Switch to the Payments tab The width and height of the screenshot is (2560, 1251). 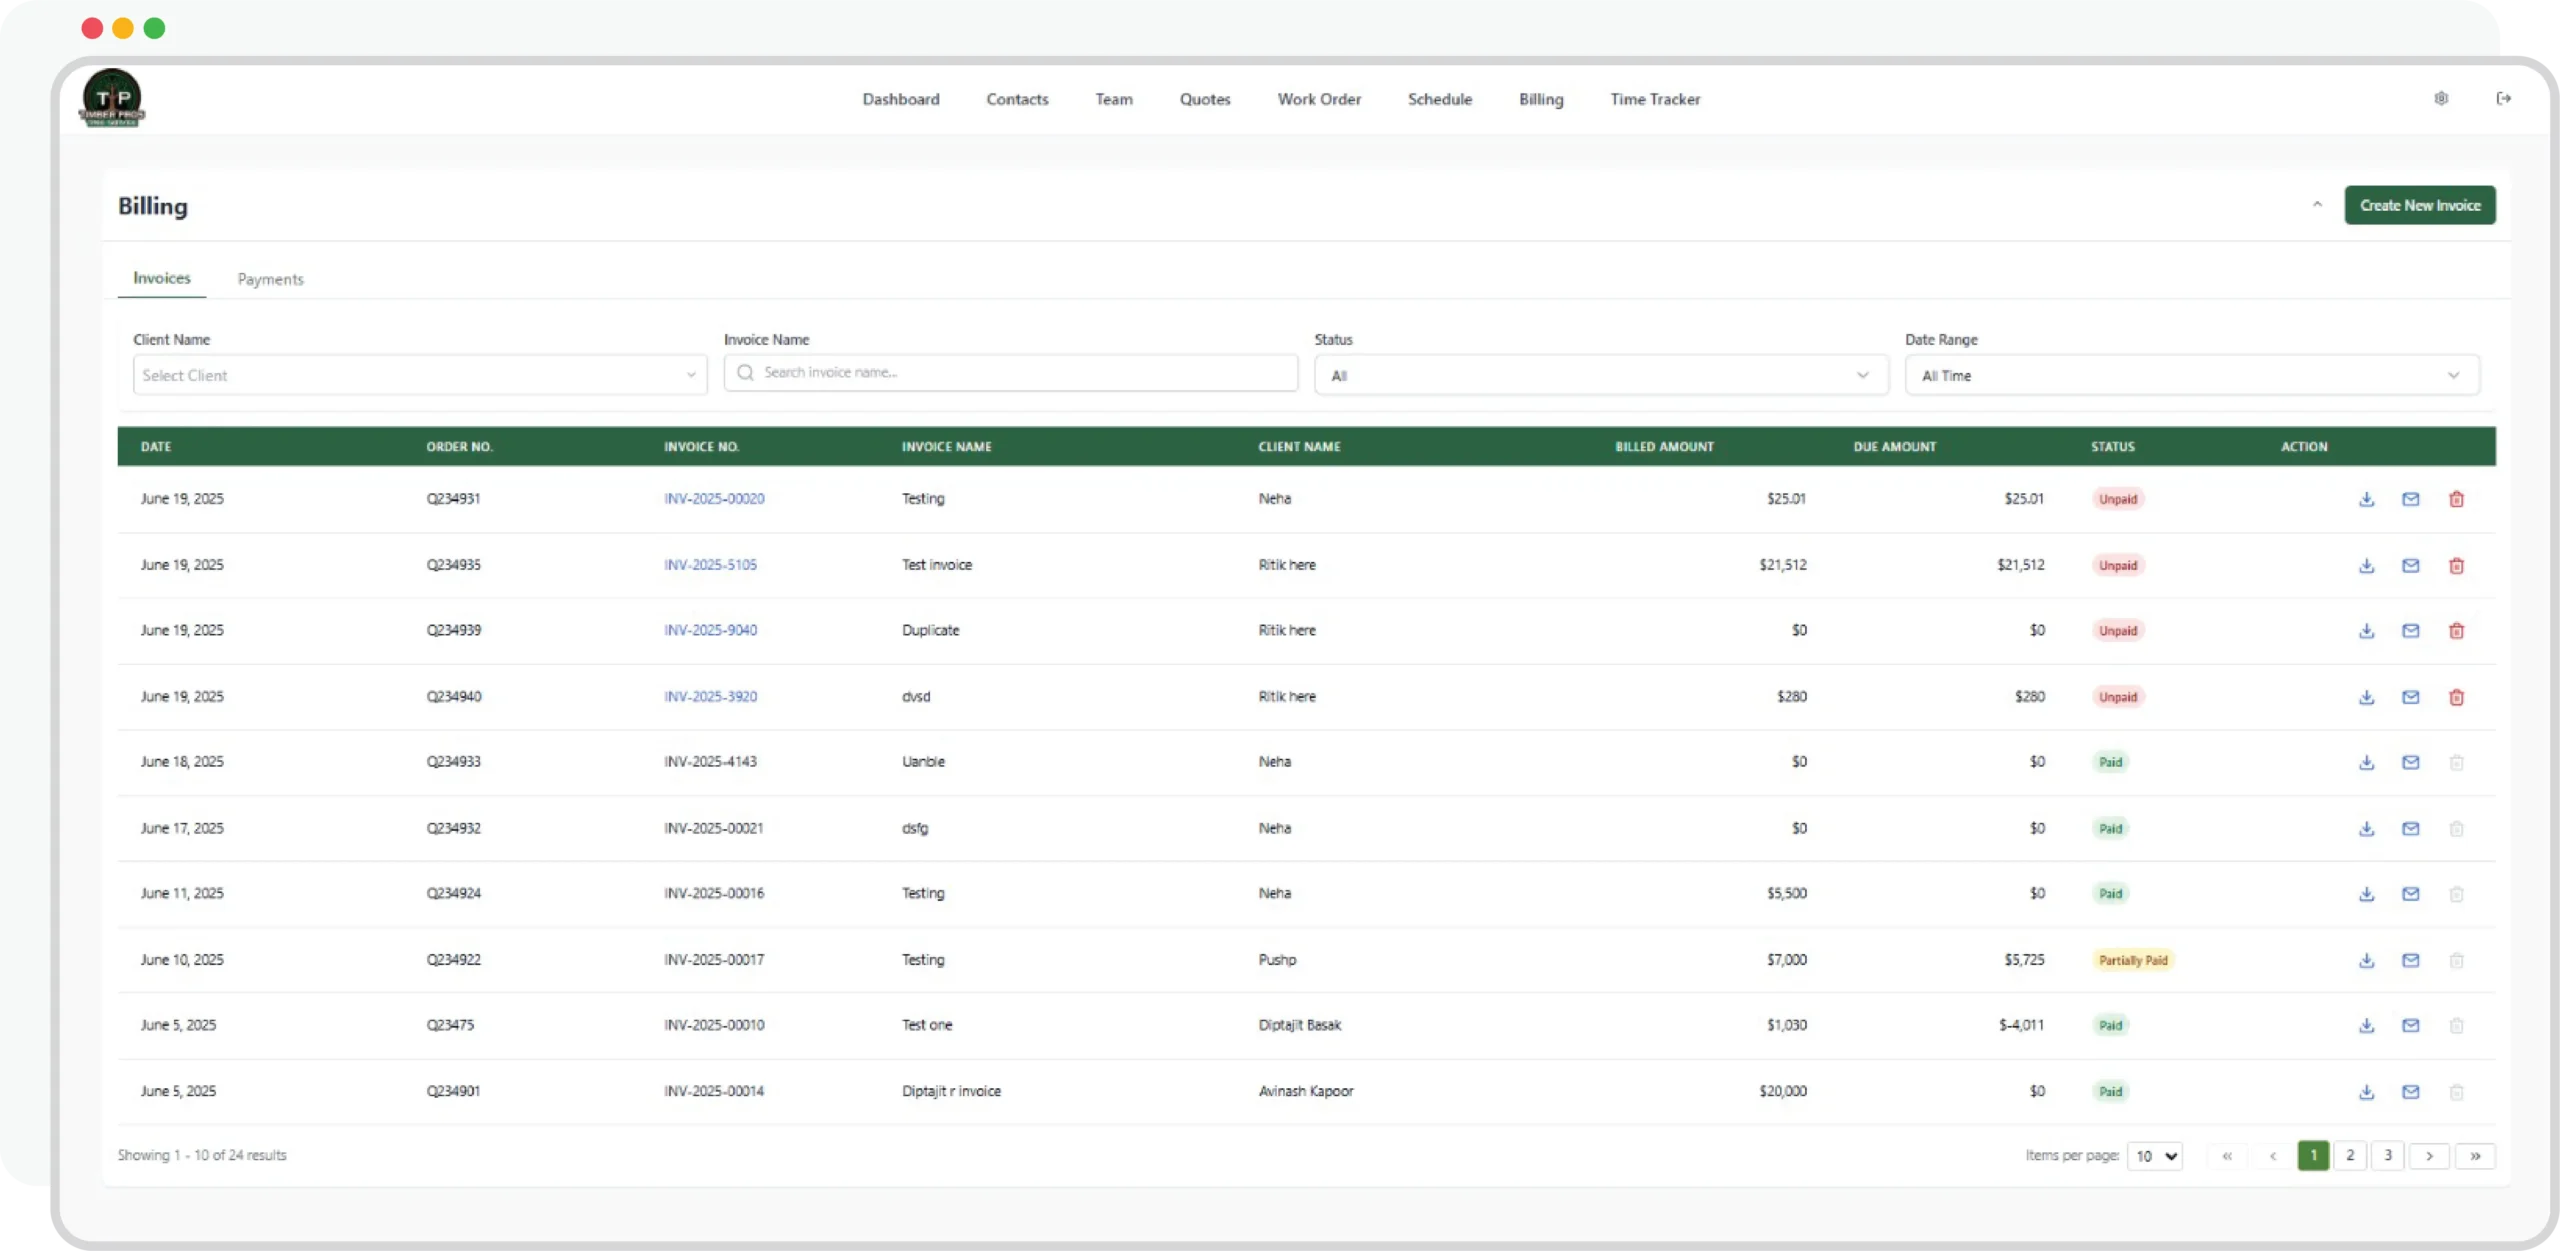tap(270, 279)
